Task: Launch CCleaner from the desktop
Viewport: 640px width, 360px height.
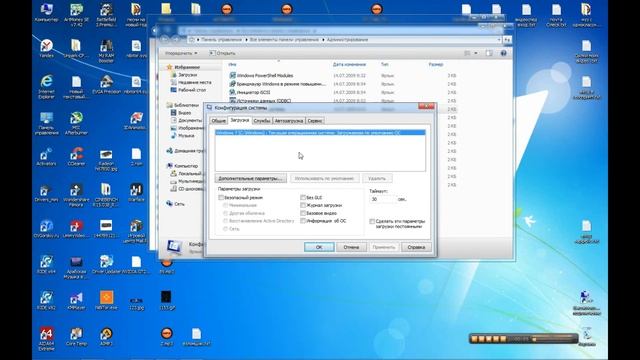Action: 76,157
